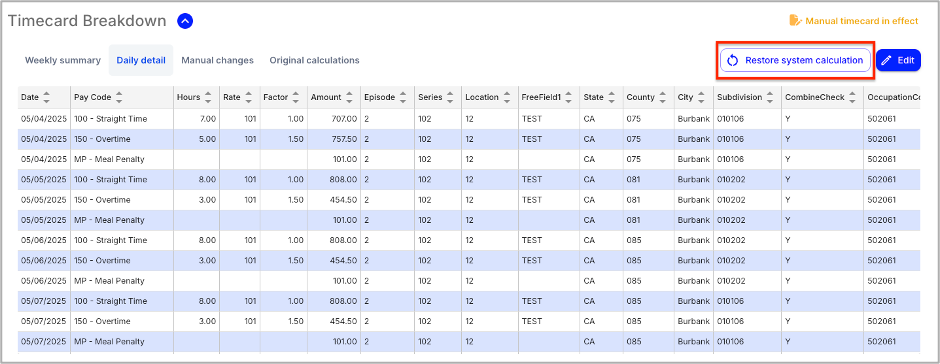Click the 'Manual timecard in effect' label
The image size is (940, 364).
coord(861,21)
